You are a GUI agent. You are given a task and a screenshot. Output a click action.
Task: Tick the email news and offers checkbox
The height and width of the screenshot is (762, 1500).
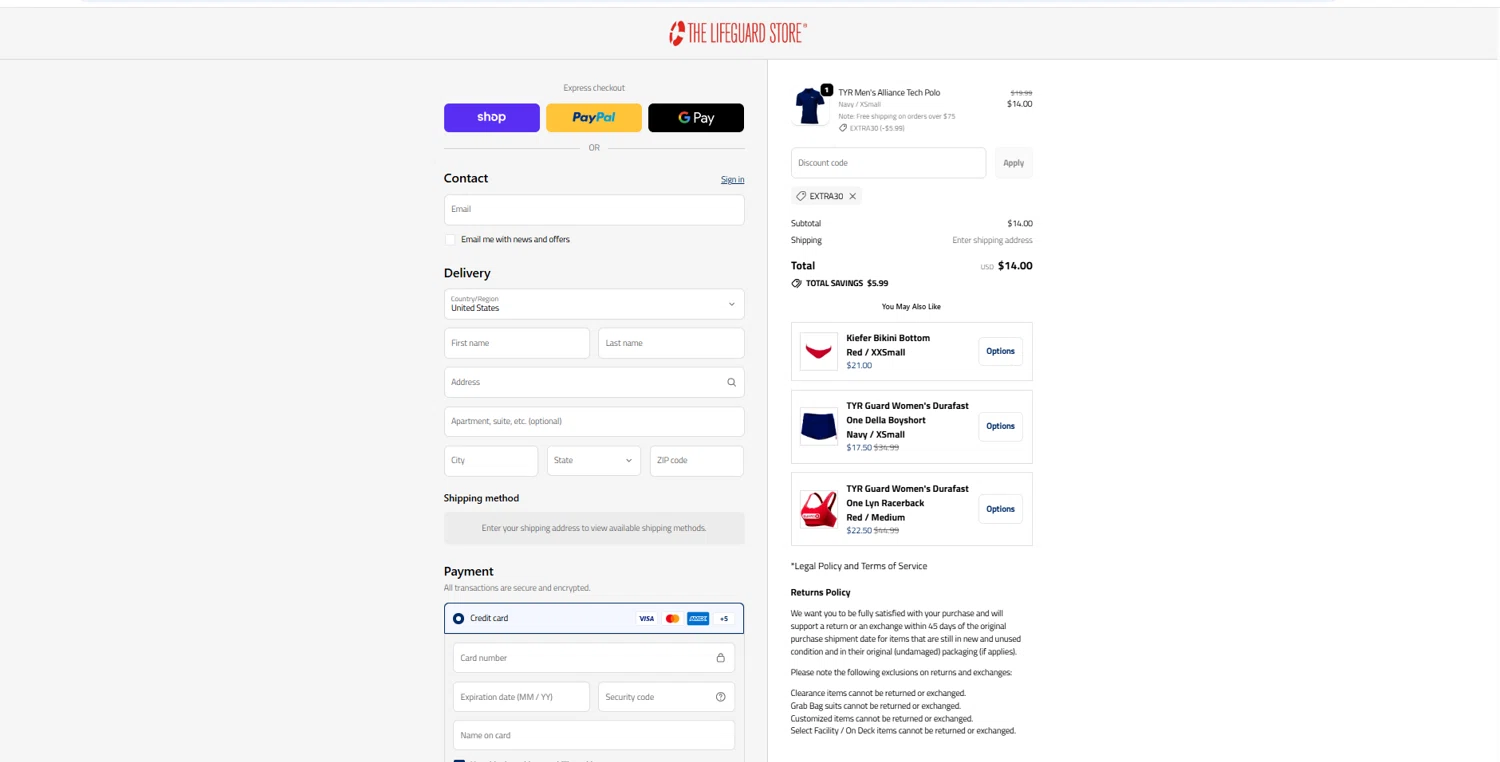(450, 240)
